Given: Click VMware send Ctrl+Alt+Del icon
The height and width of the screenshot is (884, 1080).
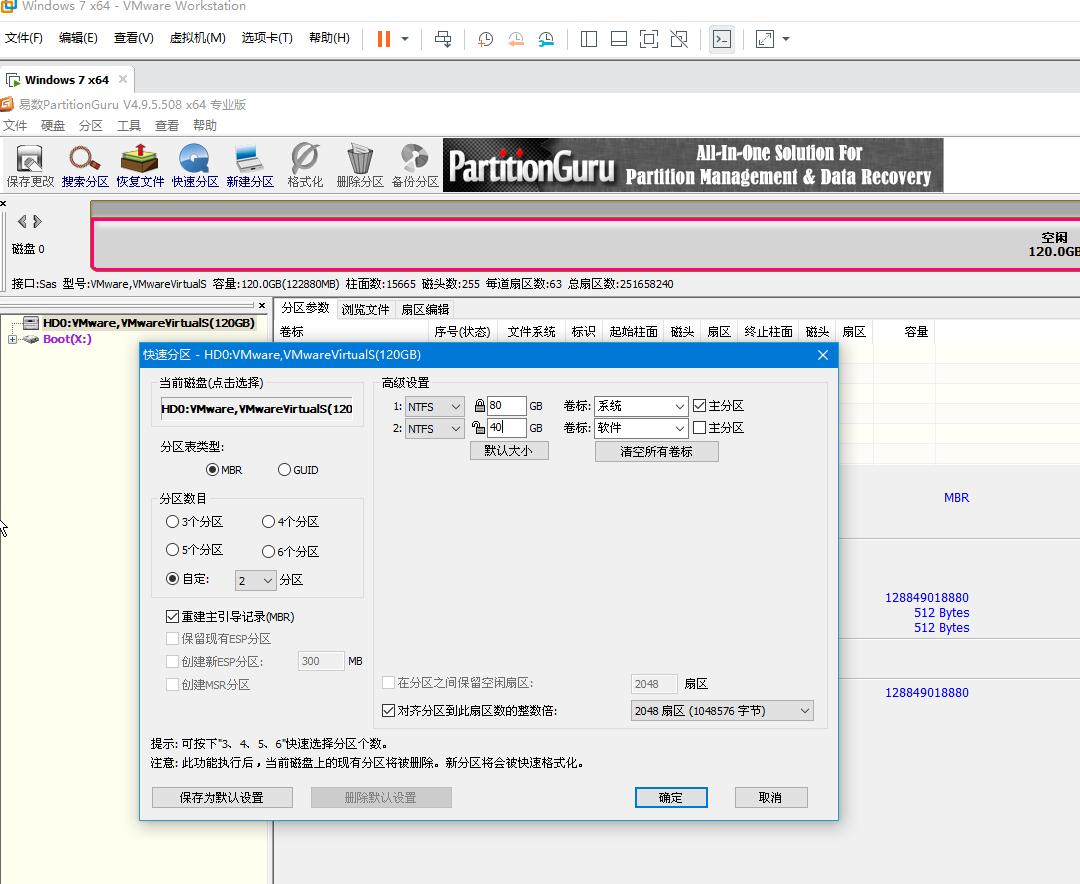Looking at the screenshot, I should click(x=443, y=39).
